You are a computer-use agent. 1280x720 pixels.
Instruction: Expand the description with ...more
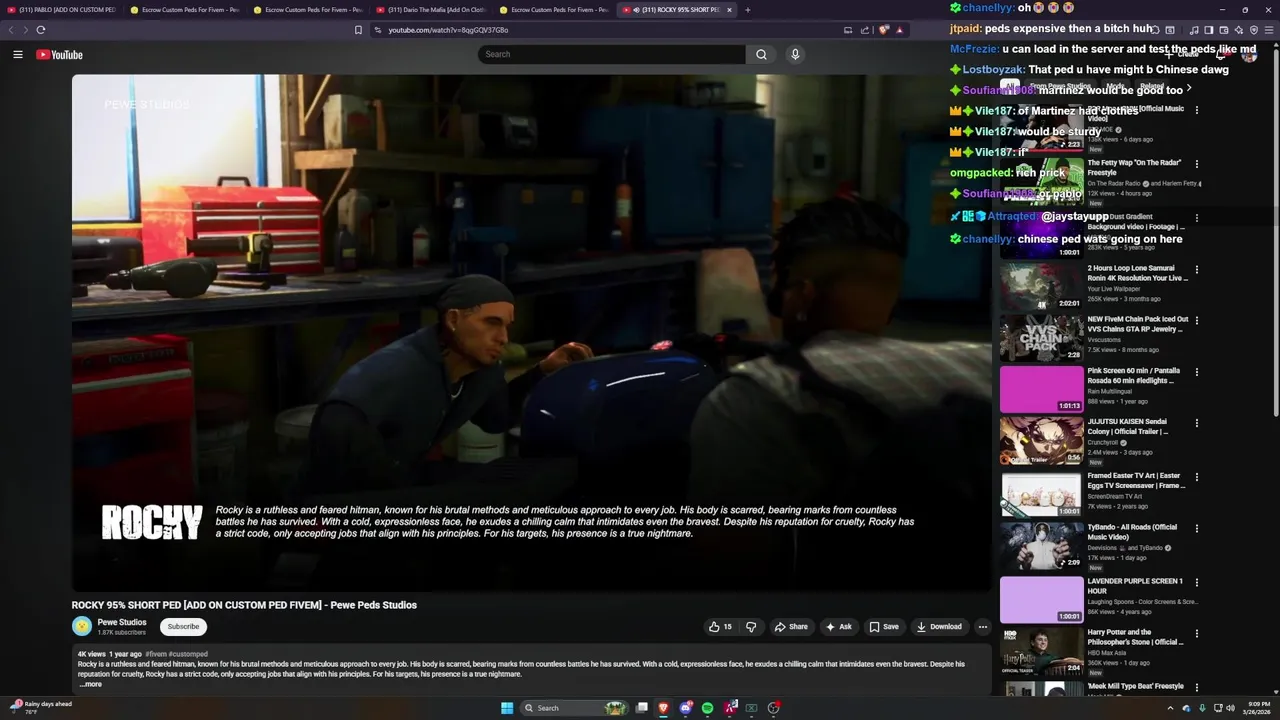90,684
